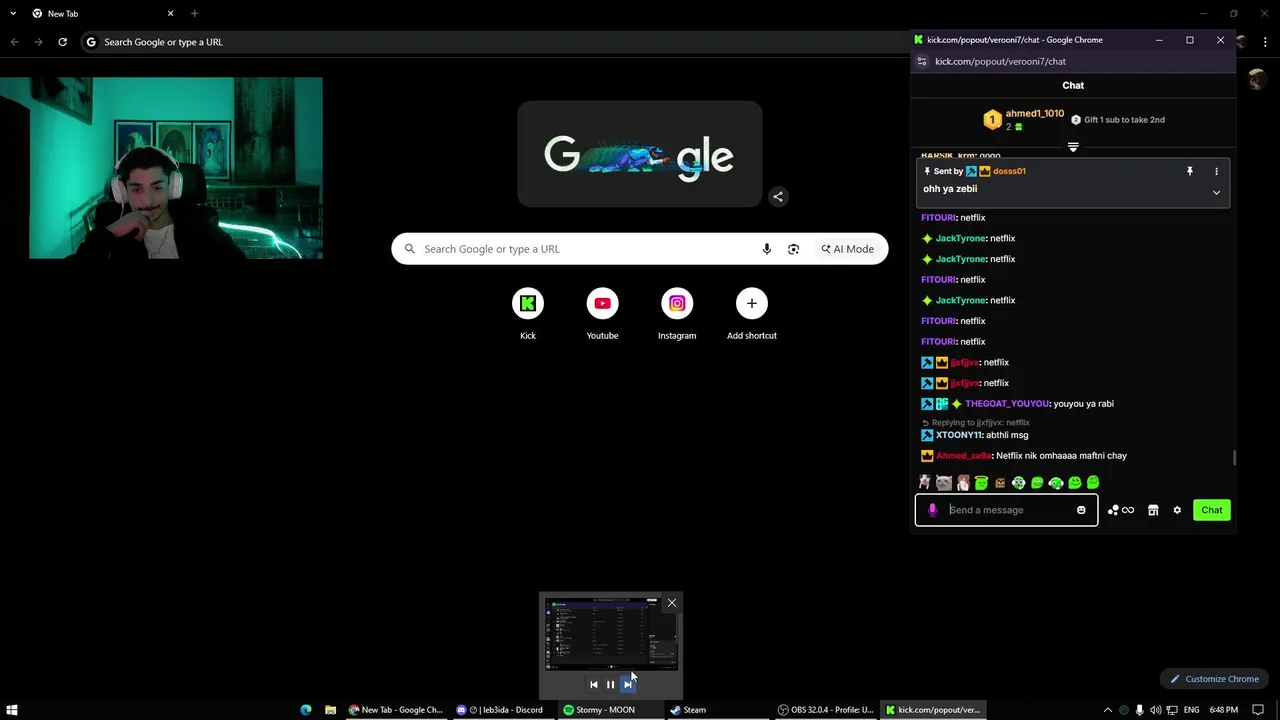Close the New Tab tab
Screen dimensions: 1280x720
[x=170, y=14]
